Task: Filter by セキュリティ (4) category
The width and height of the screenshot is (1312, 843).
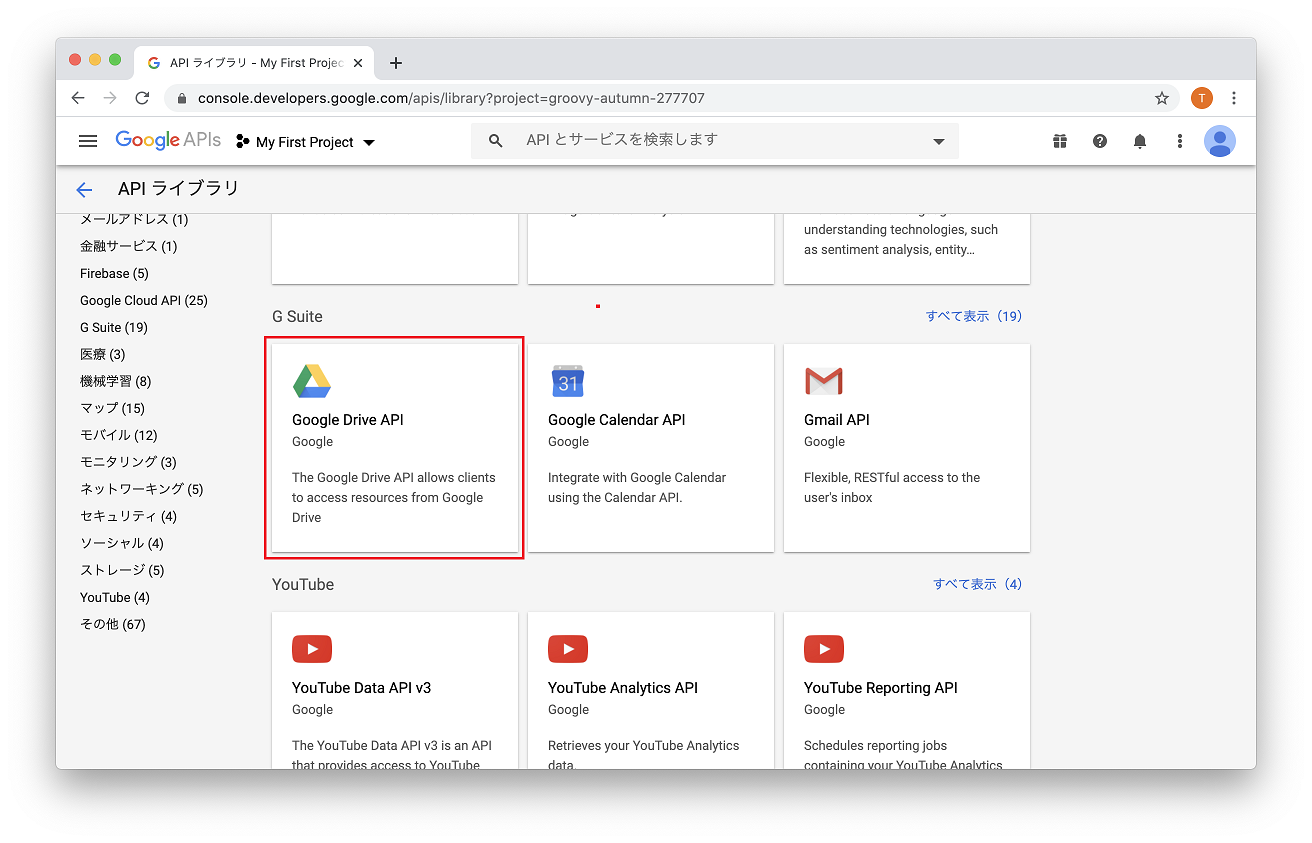Action: pyautogui.click(x=129, y=516)
